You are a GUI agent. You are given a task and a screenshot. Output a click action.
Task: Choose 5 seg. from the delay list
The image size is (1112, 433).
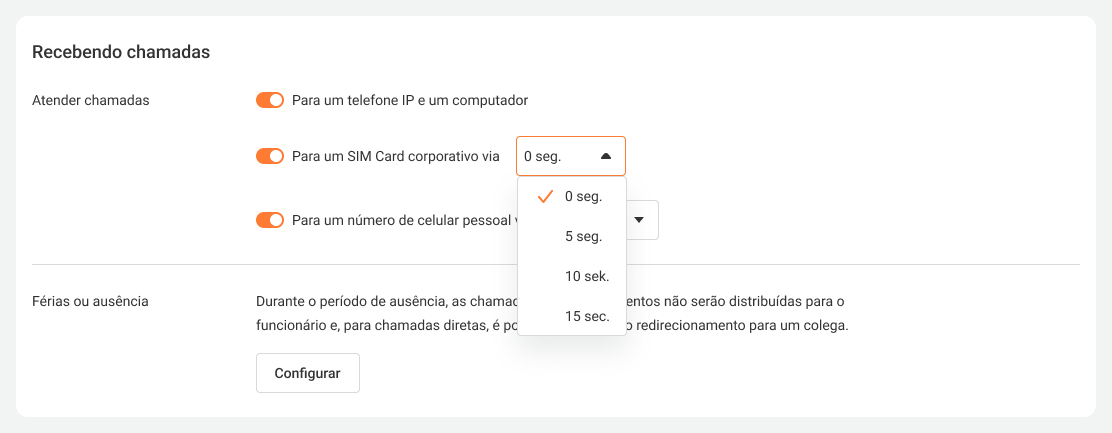pyautogui.click(x=583, y=237)
